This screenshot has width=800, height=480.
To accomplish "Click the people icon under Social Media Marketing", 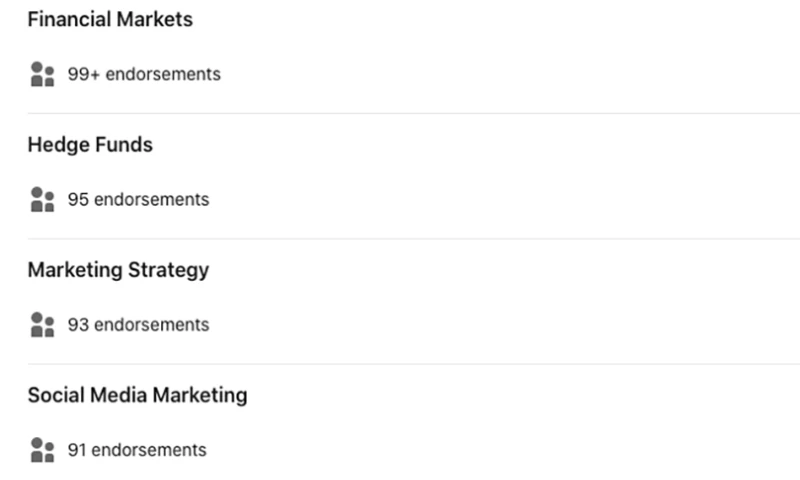I will click(x=41, y=449).
